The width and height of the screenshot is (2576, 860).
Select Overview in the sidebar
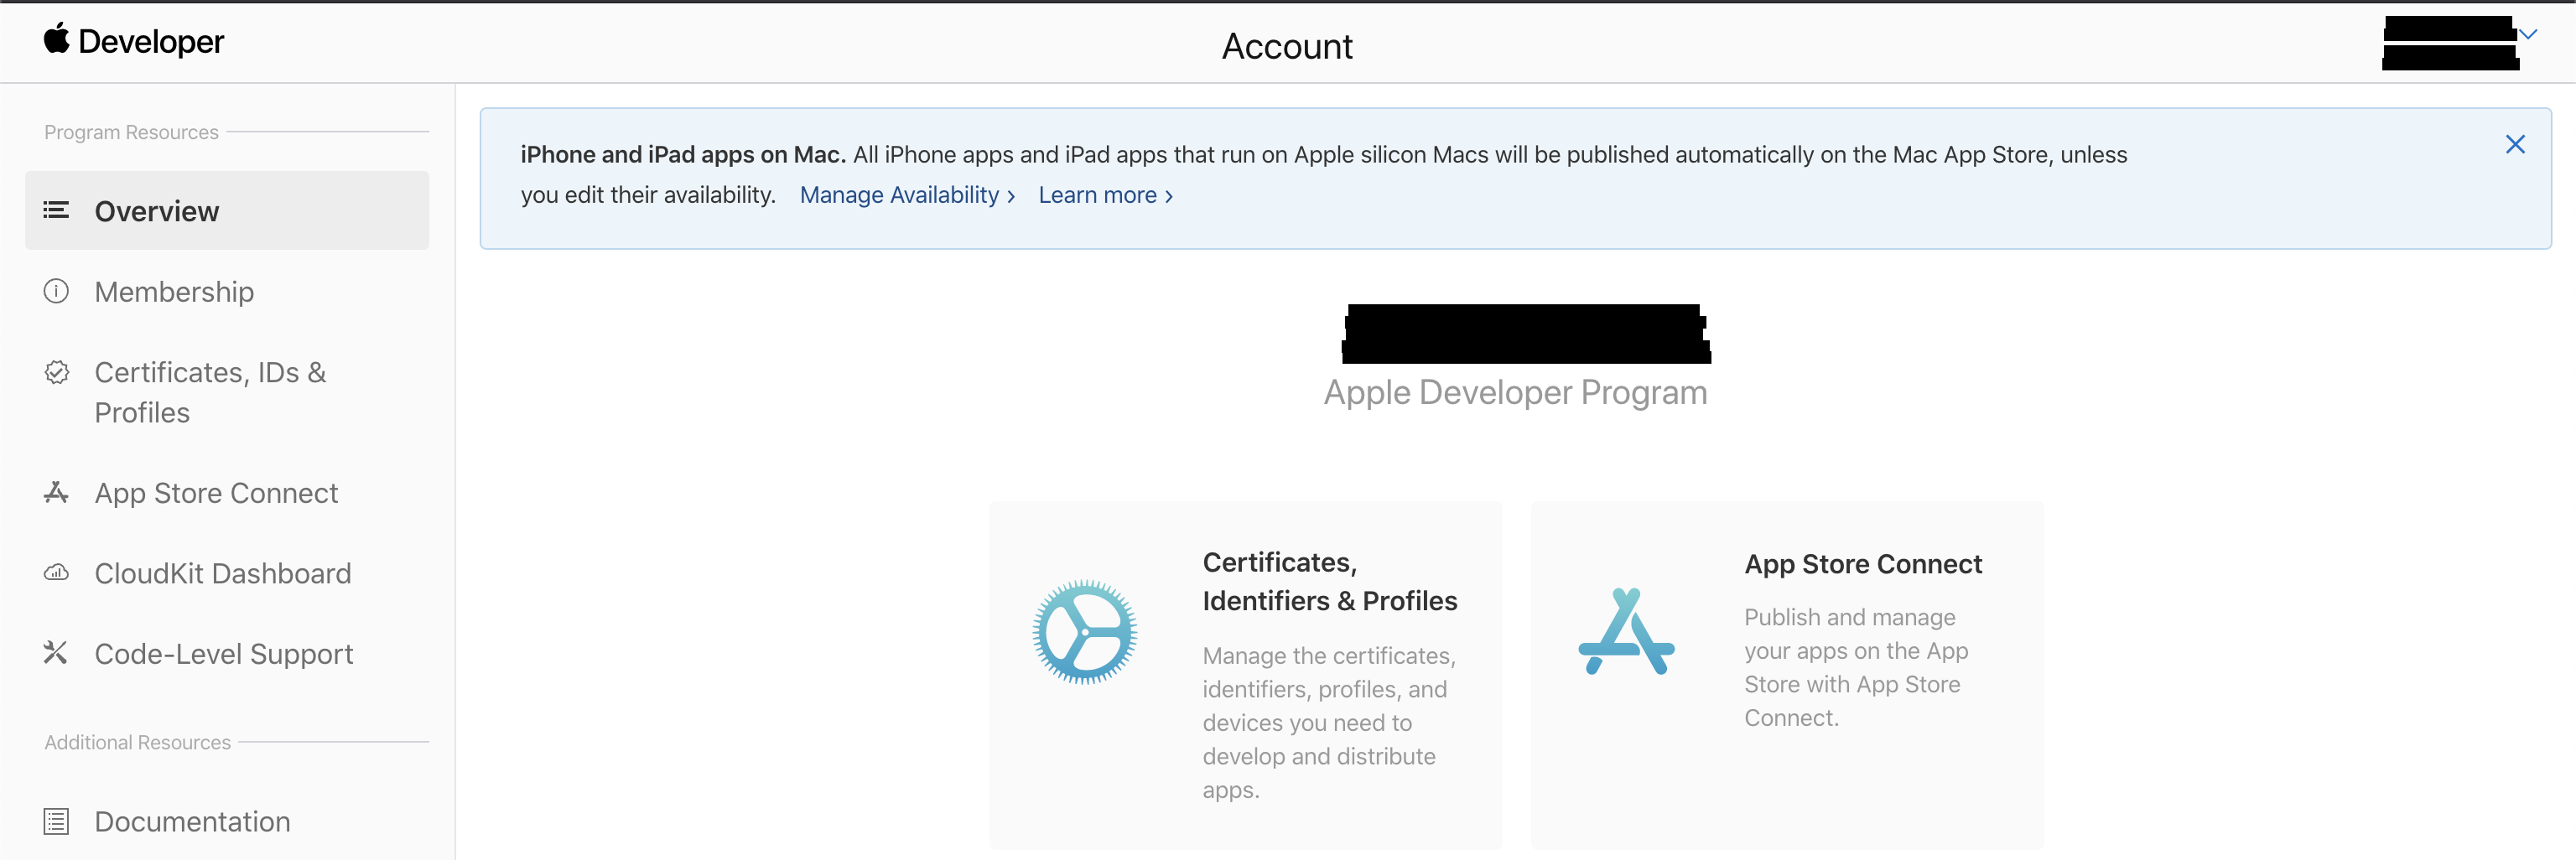click(227, 210)
